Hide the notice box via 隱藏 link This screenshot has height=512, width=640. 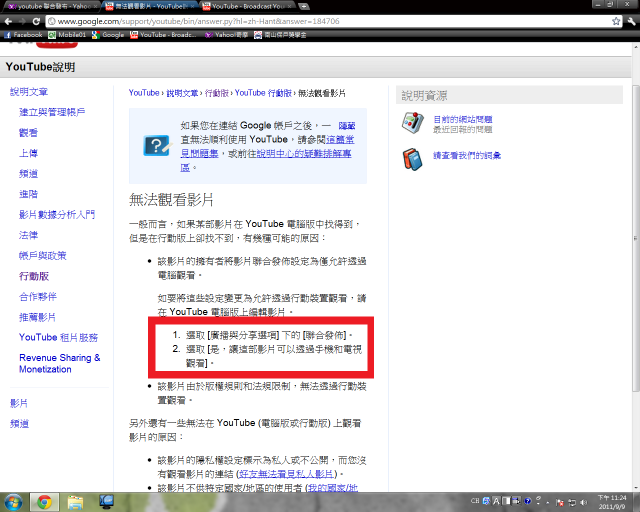[x=347, y=126]
